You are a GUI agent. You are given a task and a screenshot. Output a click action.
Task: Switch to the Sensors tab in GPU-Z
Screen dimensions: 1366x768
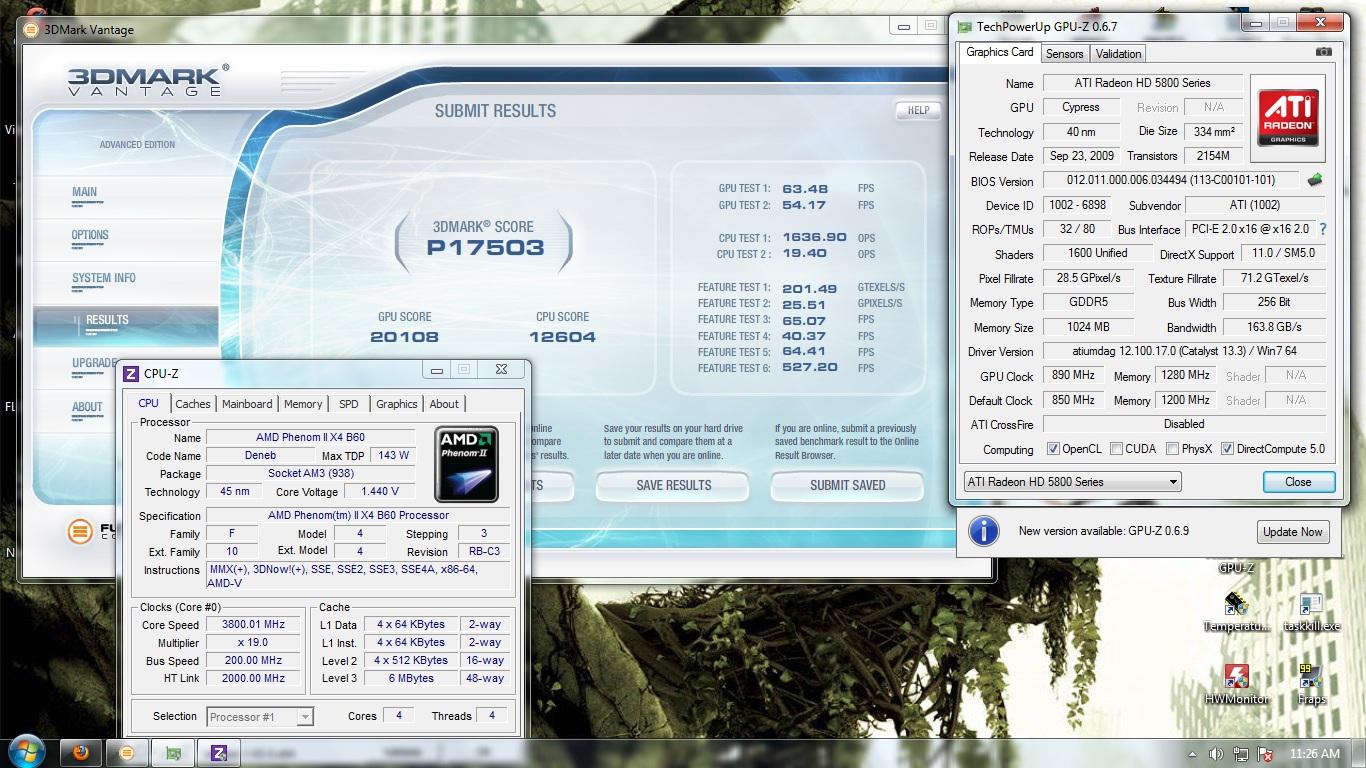[1064, 54]
